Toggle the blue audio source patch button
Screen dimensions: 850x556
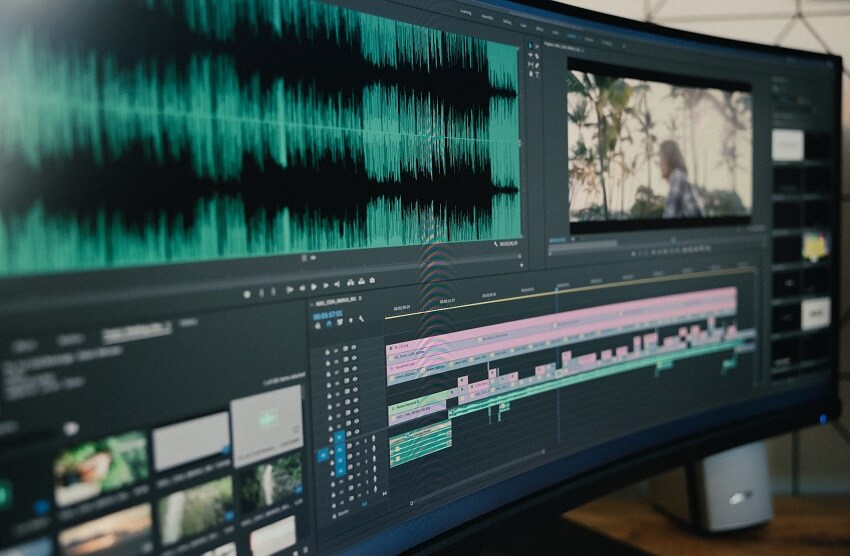click(323, 455)
